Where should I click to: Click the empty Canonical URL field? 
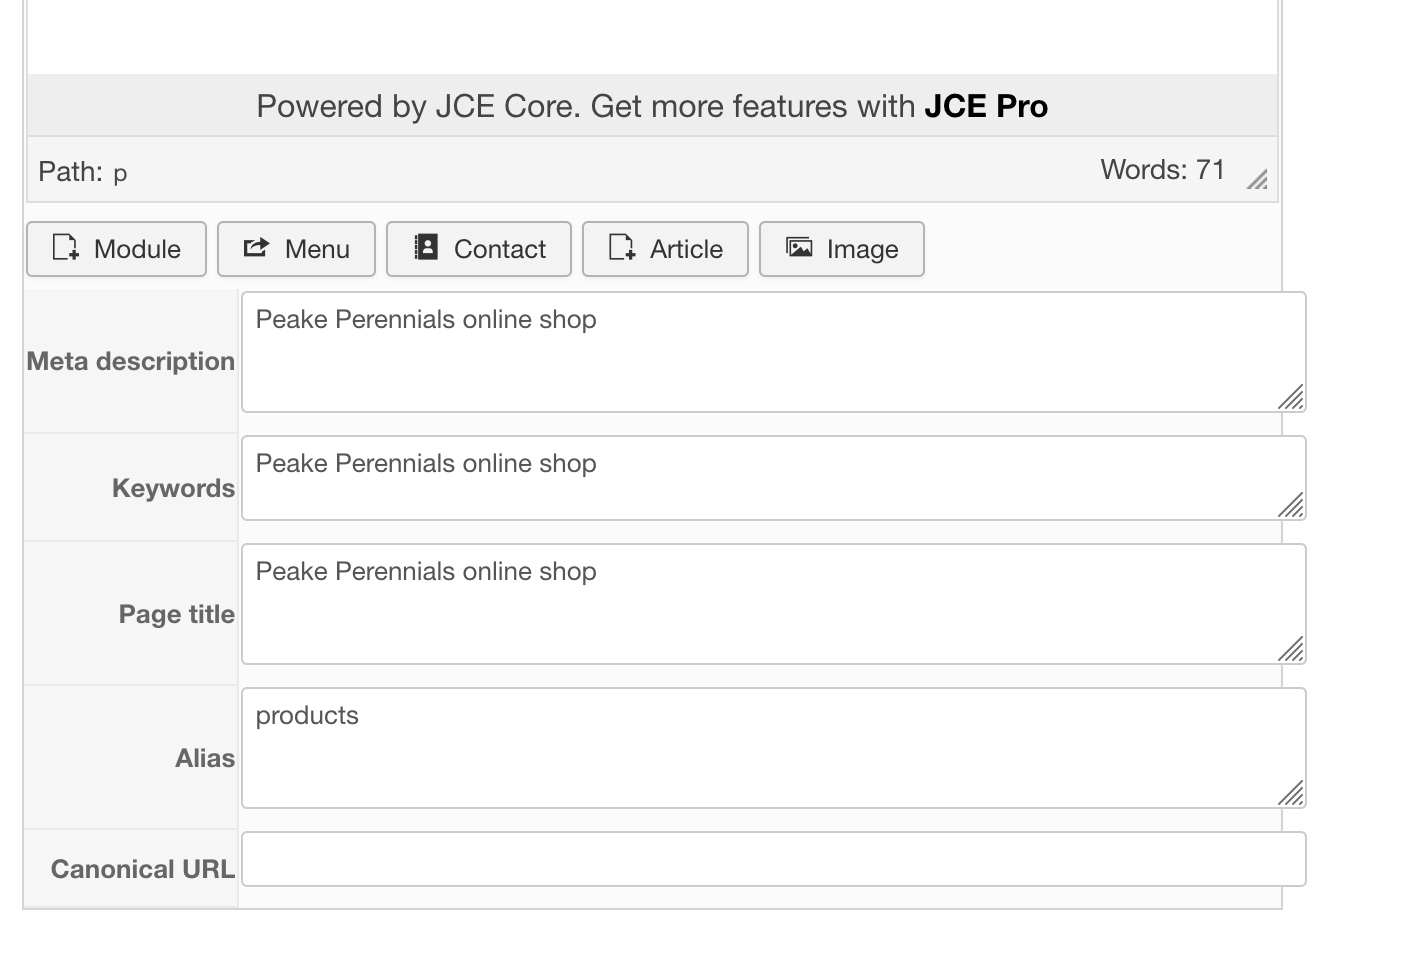pos(773,859)
